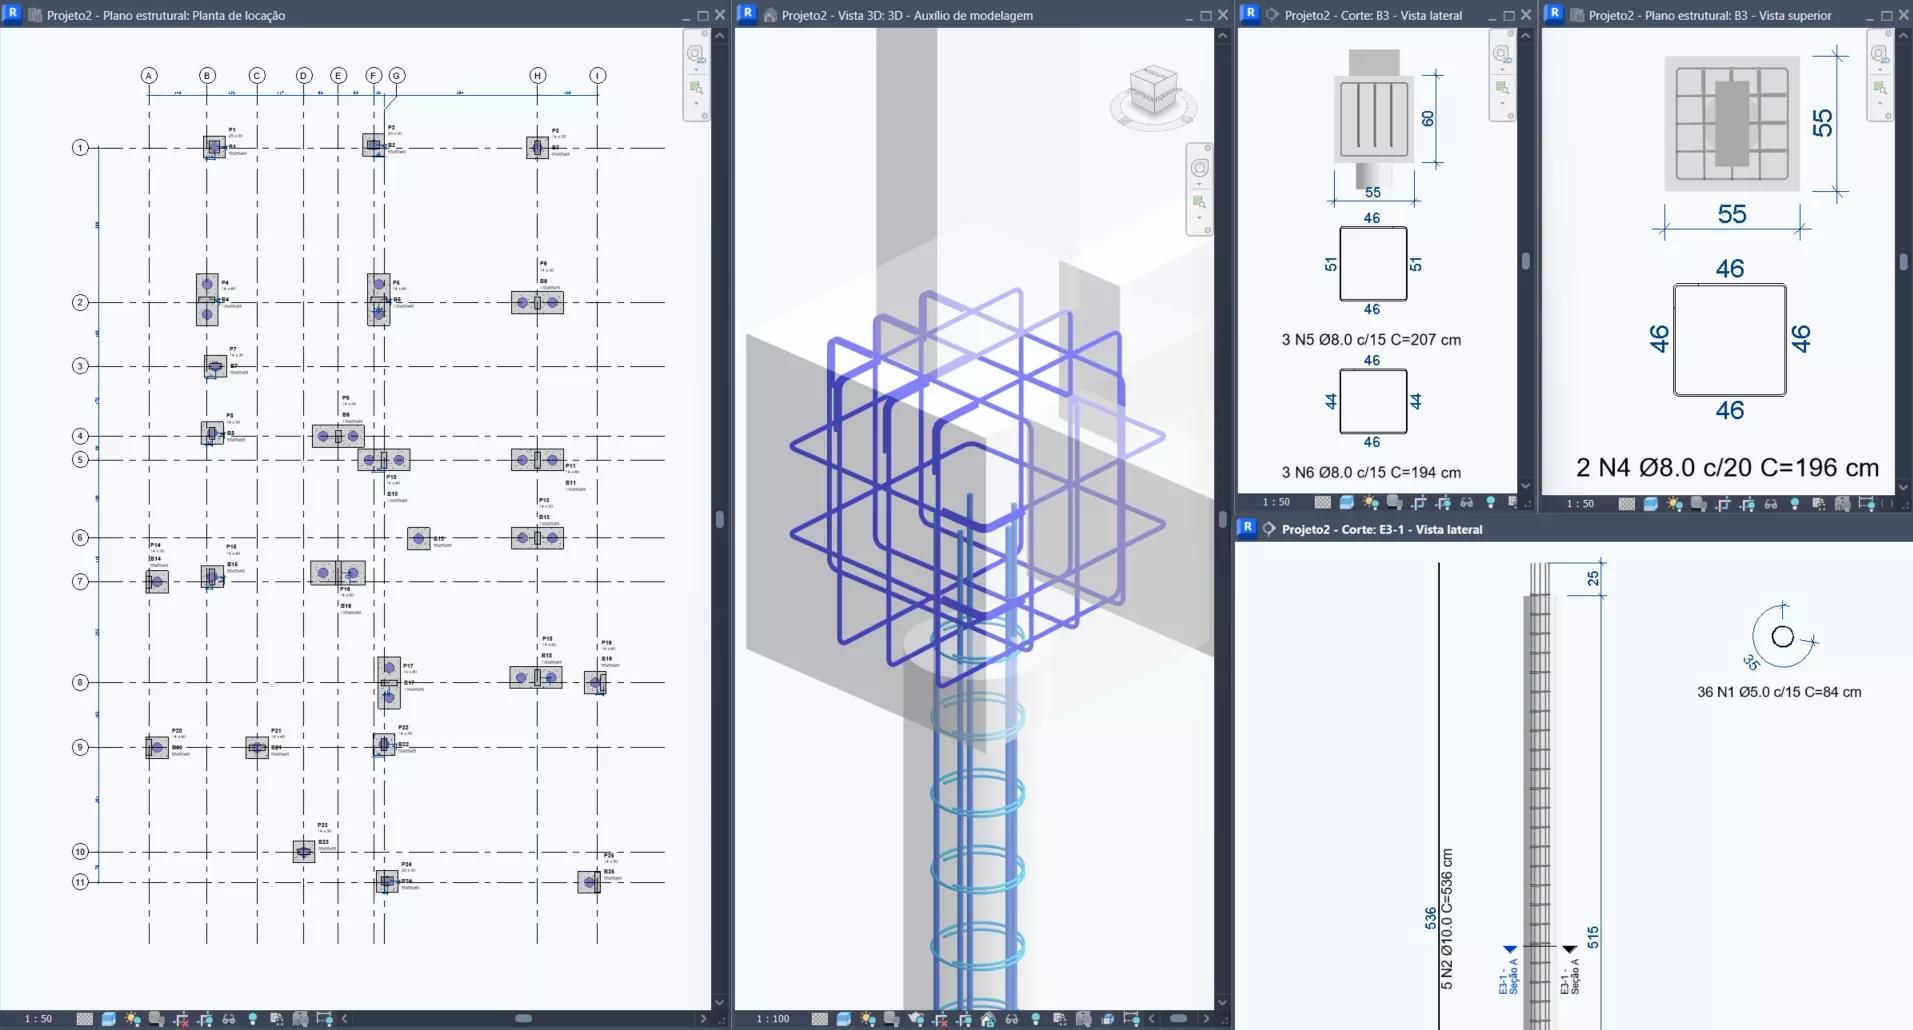Click Temporary Hide/Isolate glasses in 3D view

[x=1011, y=1019]
